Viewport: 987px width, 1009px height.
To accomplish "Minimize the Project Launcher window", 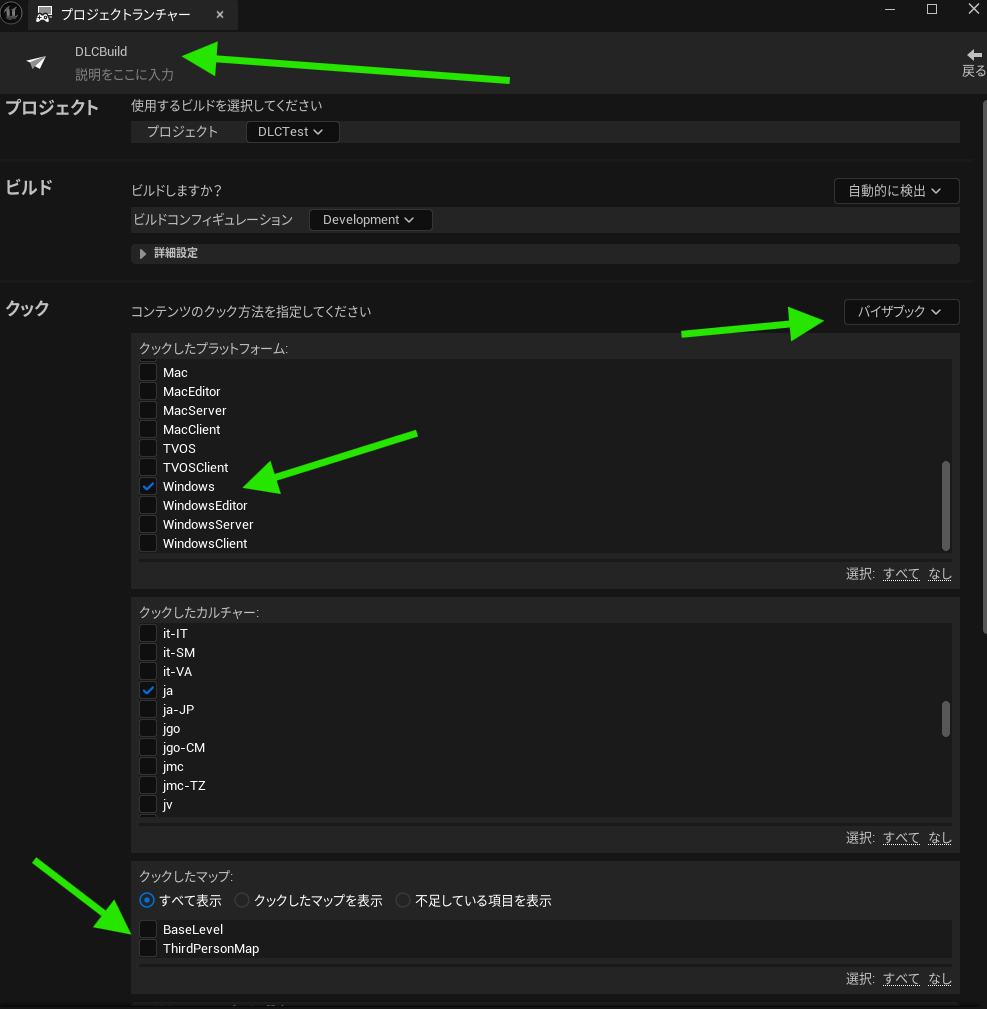I will pyautogui.click(x=890, y=9).
